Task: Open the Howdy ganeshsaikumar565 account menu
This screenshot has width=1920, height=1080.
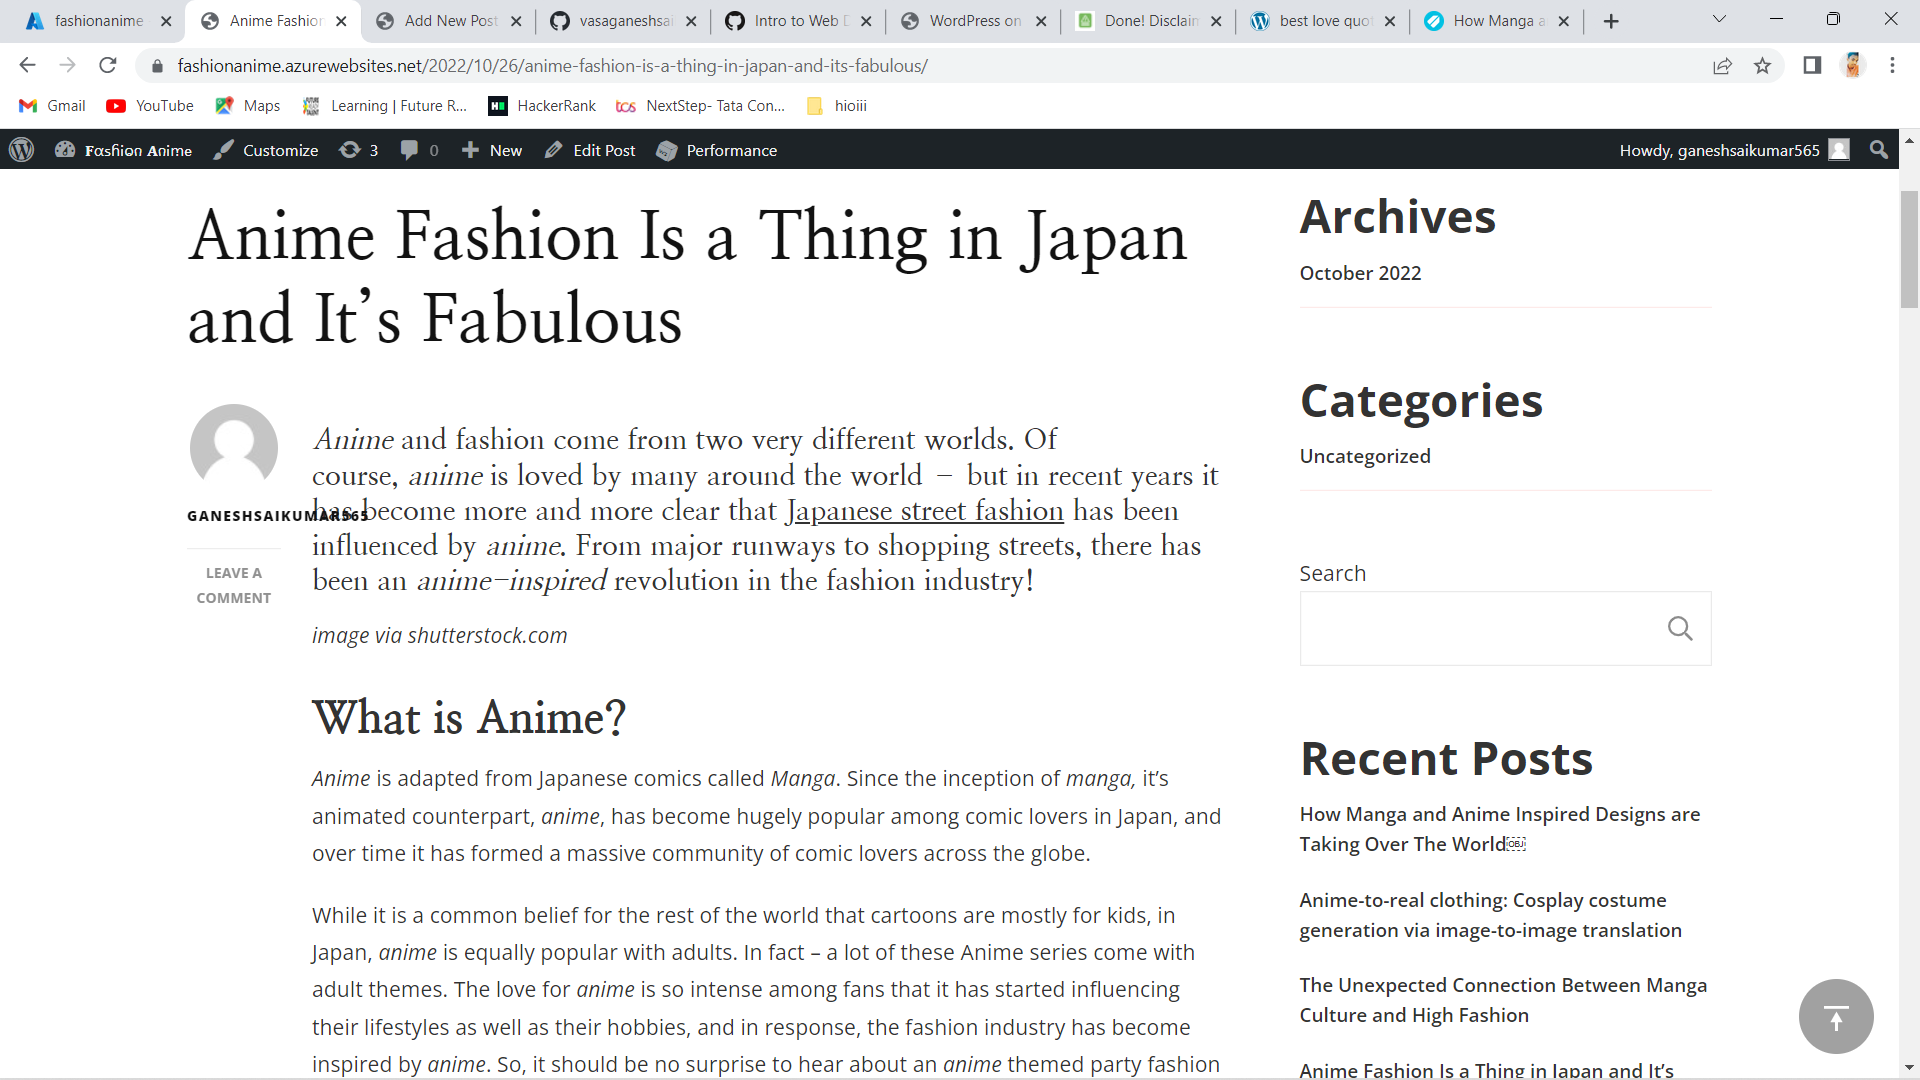Action: (1720, 150)
